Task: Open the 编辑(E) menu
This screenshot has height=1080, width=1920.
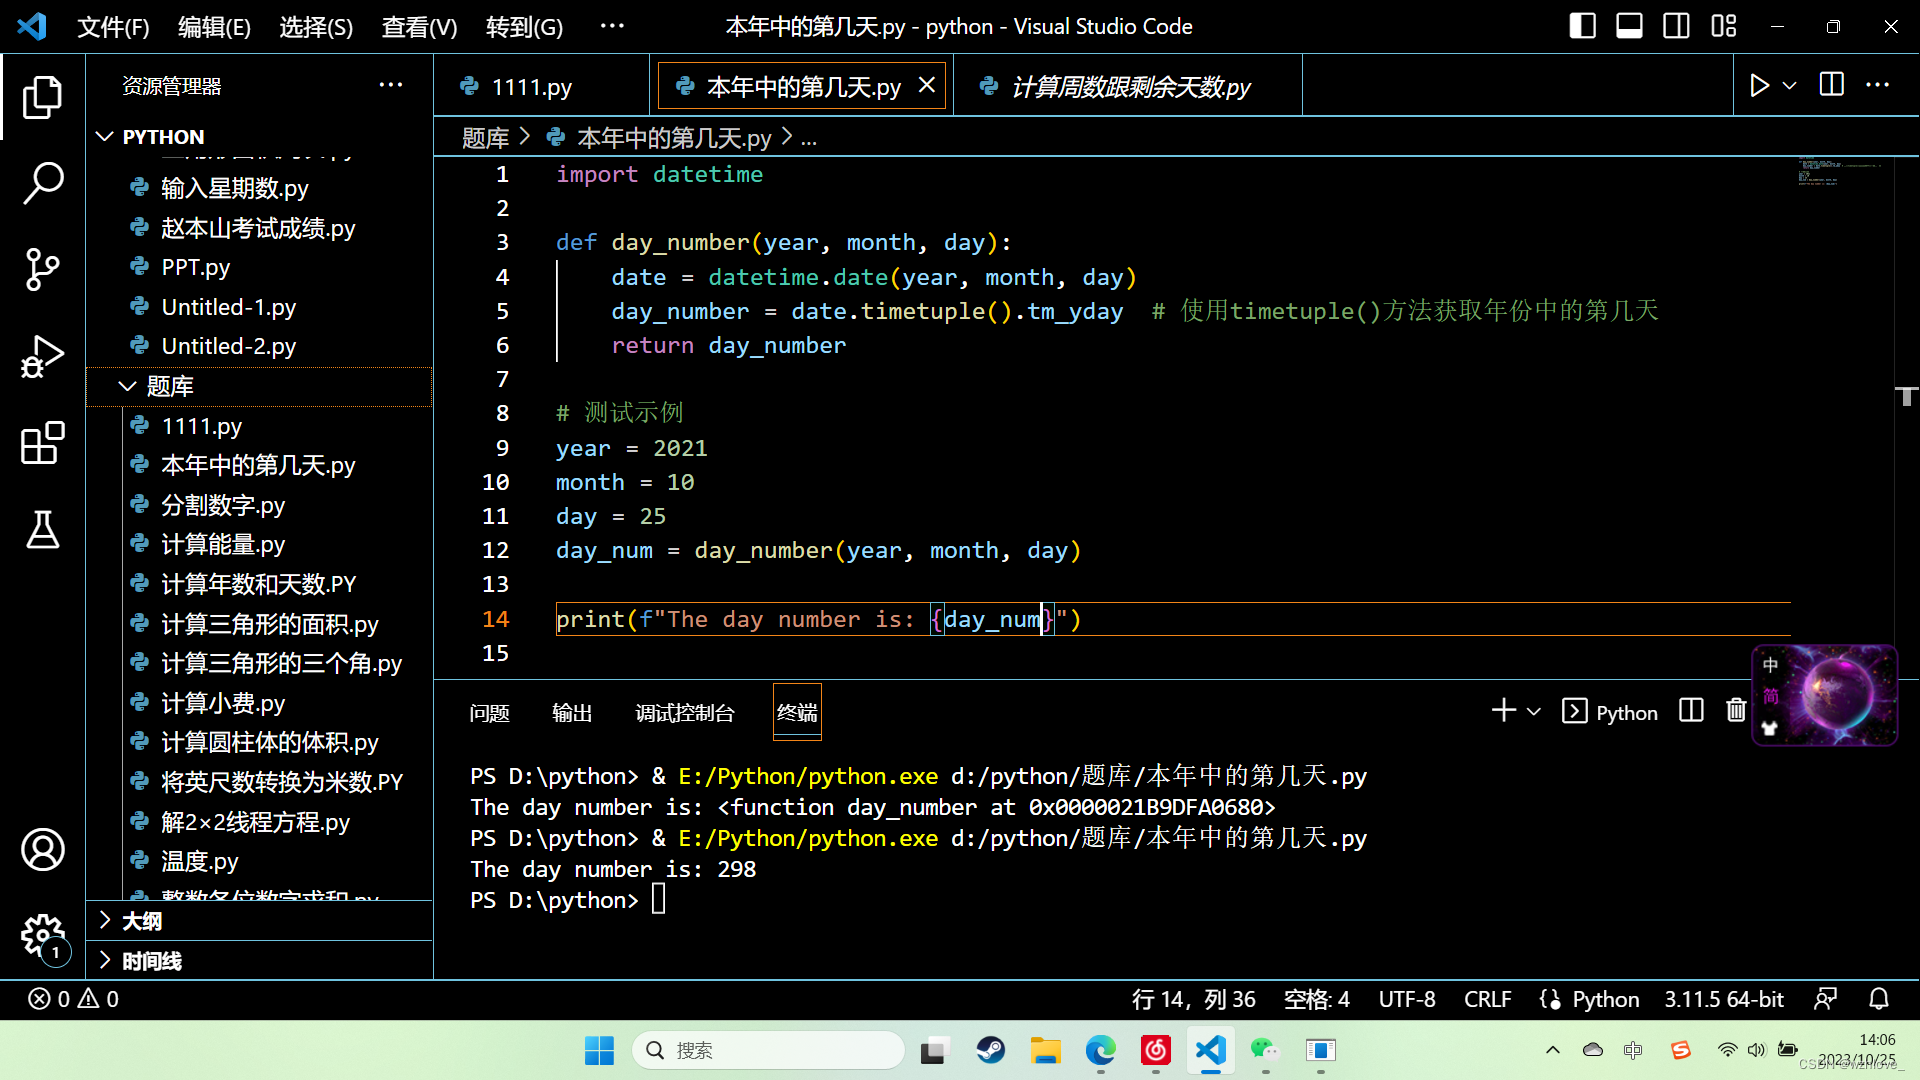Action: [x=214, y=27]
